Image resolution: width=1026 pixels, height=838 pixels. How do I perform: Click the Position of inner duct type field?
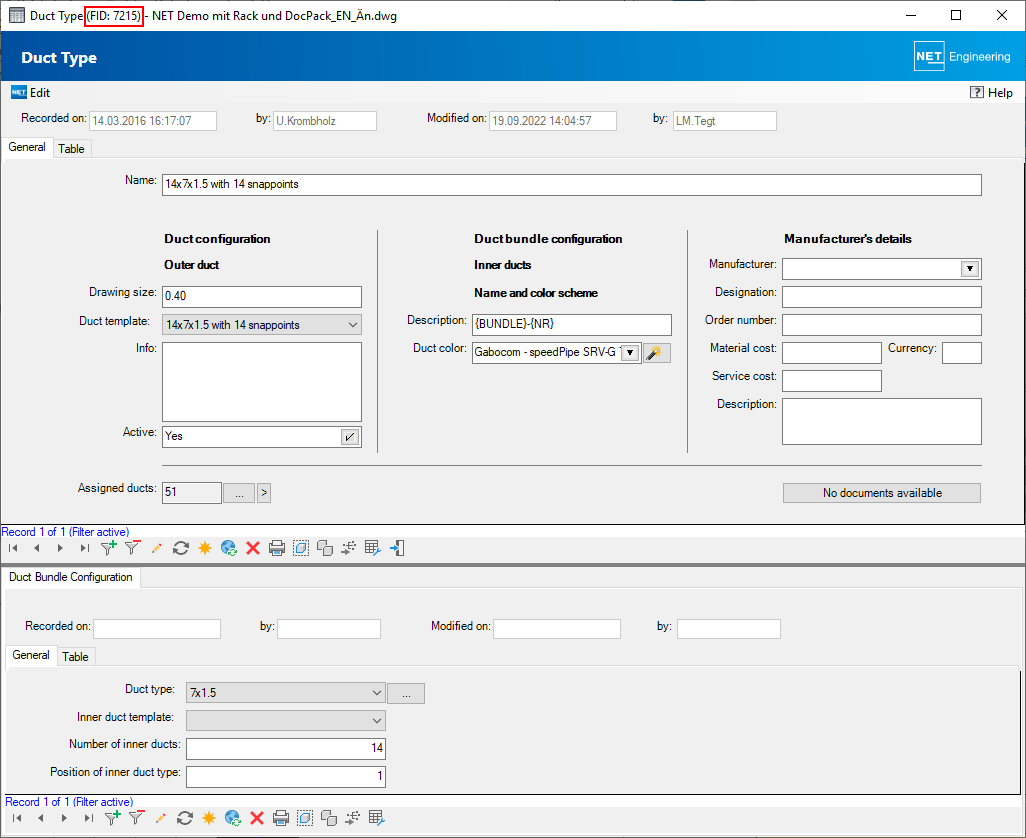coord(286,777)
